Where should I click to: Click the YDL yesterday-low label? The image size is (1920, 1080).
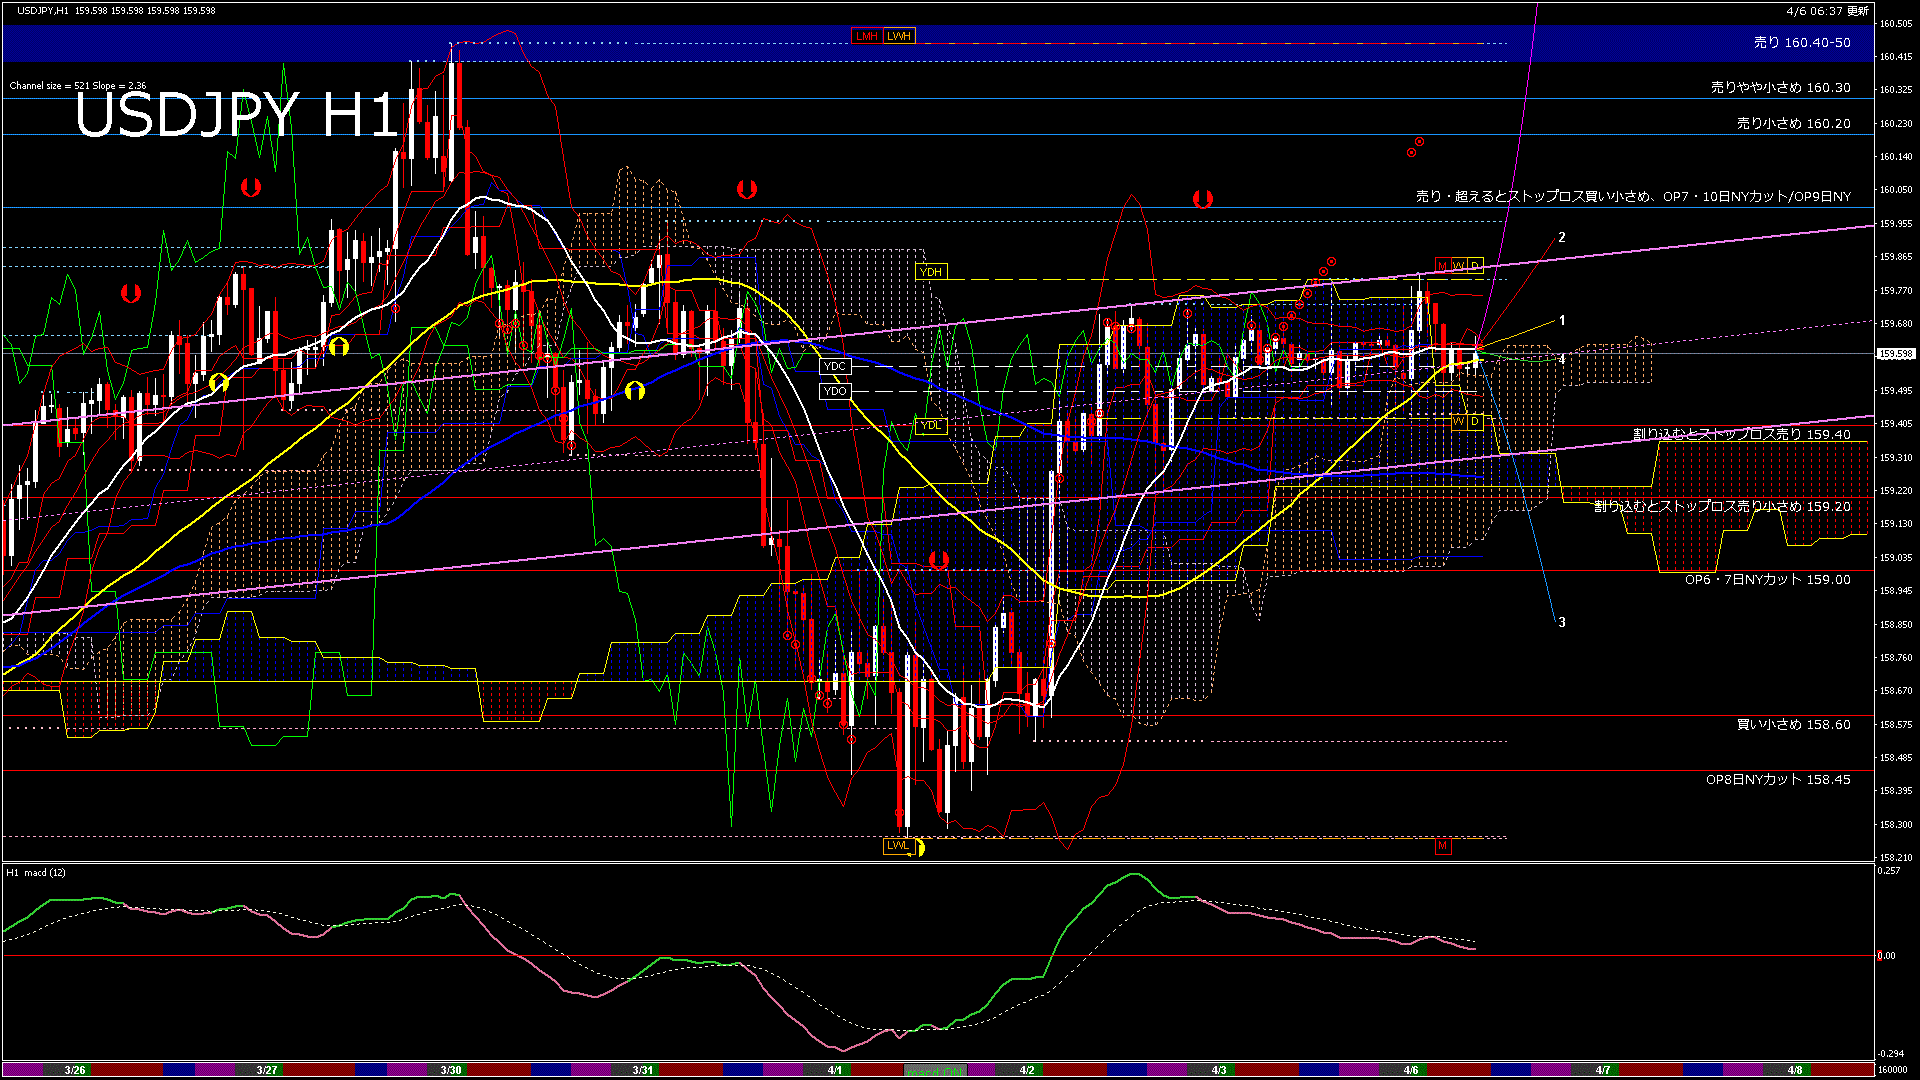click(931, 425)
